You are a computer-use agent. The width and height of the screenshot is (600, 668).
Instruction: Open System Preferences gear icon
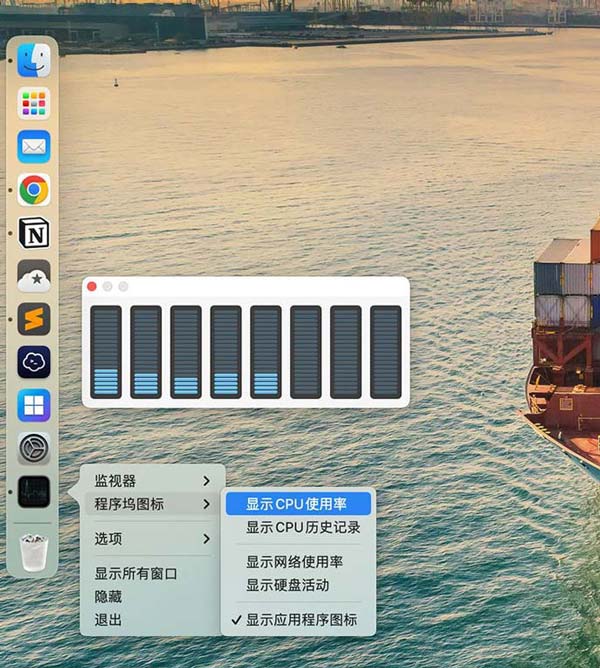[x=34, y=448]
